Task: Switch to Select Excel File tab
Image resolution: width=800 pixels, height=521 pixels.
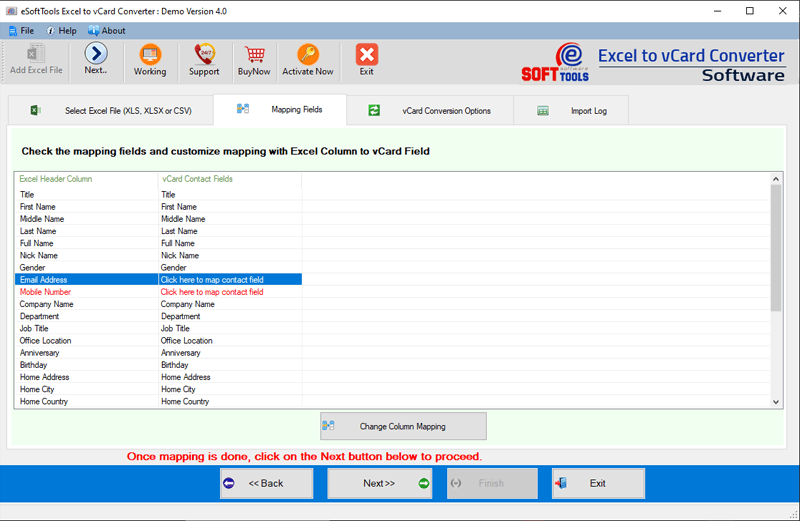Action: point(110,110)
